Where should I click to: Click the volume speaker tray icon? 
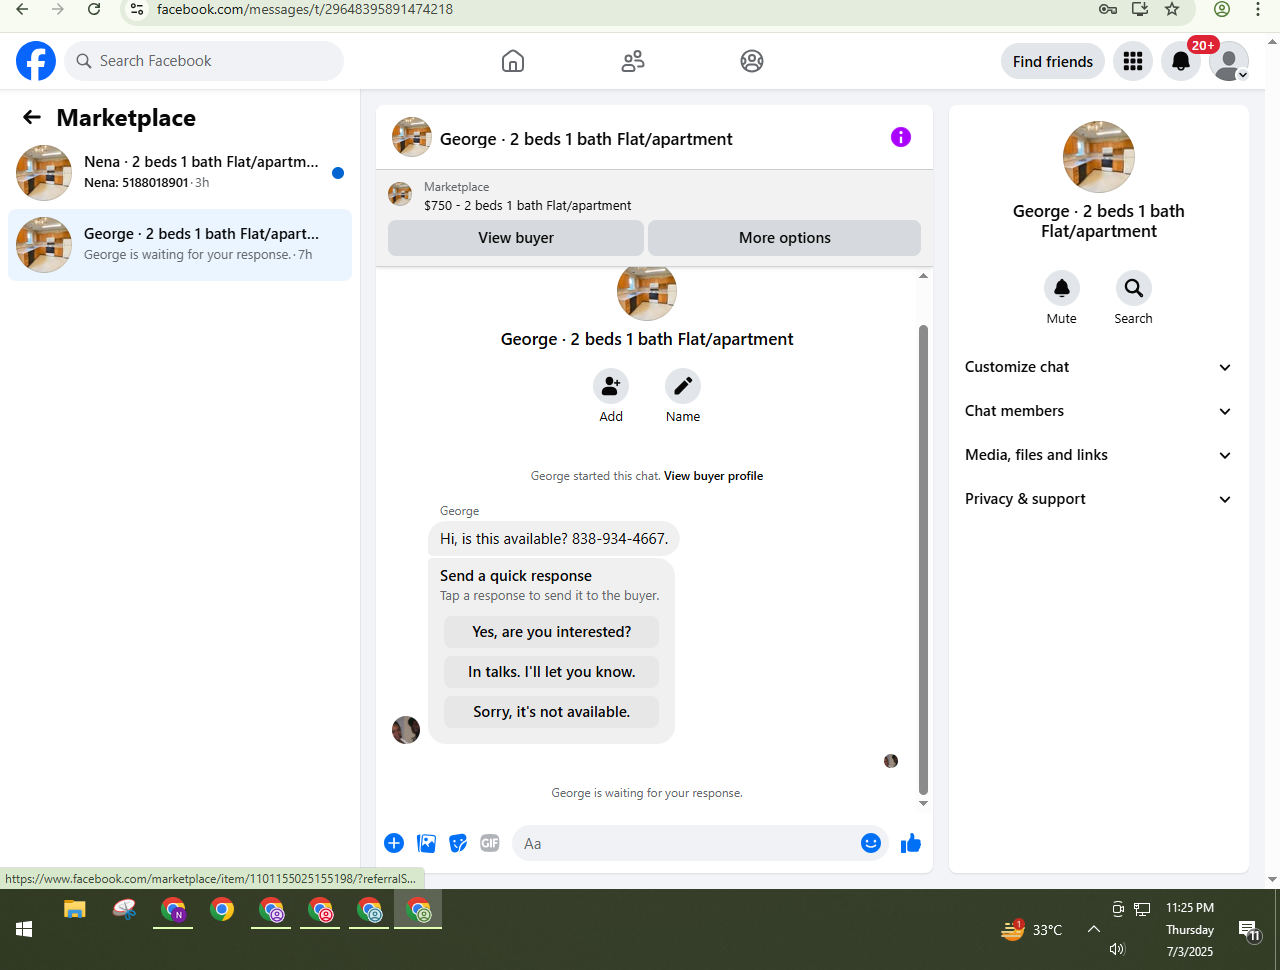[x=1117, y=949]
